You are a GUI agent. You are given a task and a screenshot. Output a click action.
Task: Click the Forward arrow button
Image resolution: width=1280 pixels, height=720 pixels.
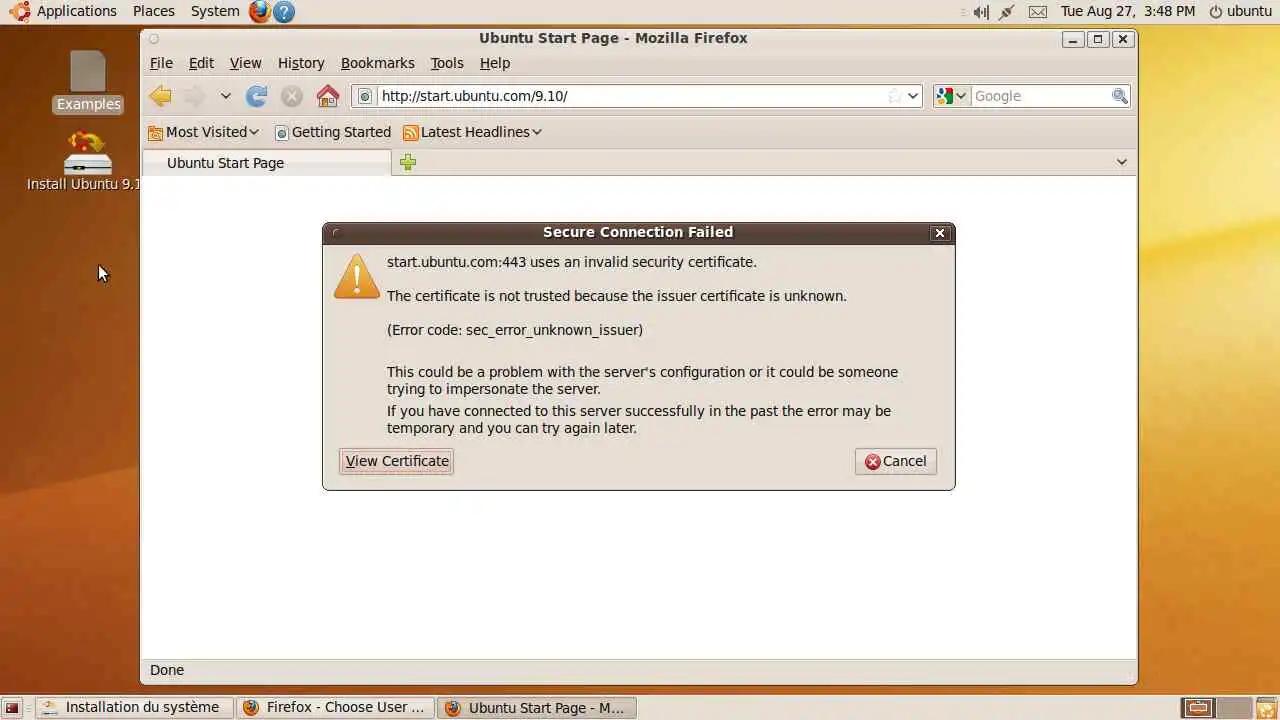[194, 96]
